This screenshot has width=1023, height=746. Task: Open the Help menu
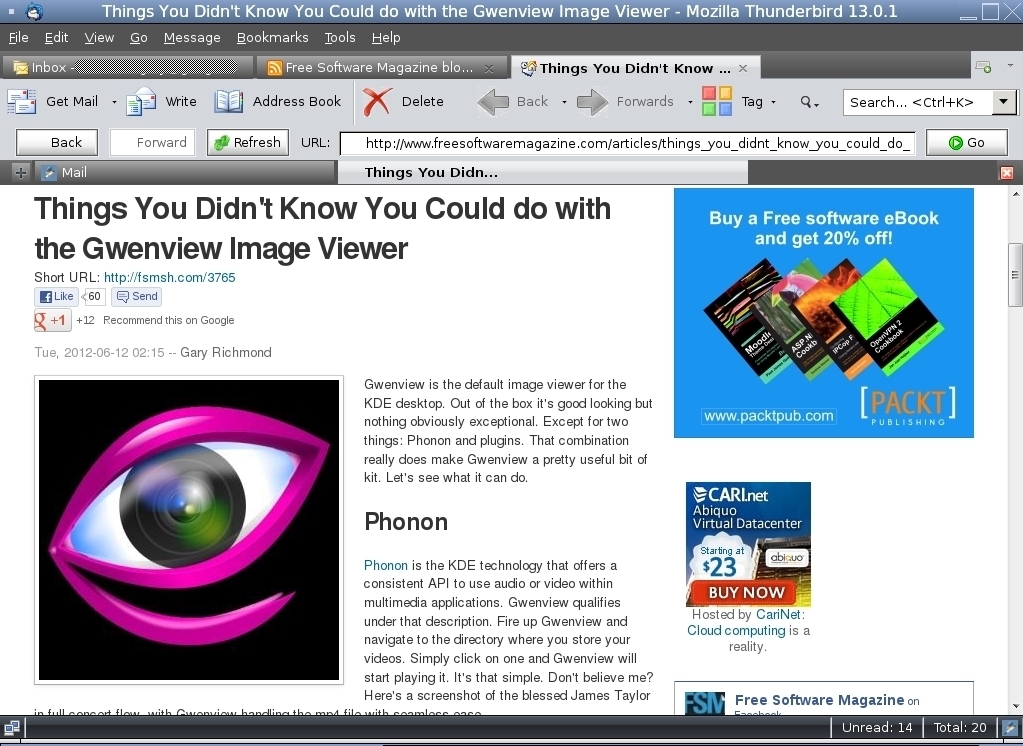[x=386, y=38]
